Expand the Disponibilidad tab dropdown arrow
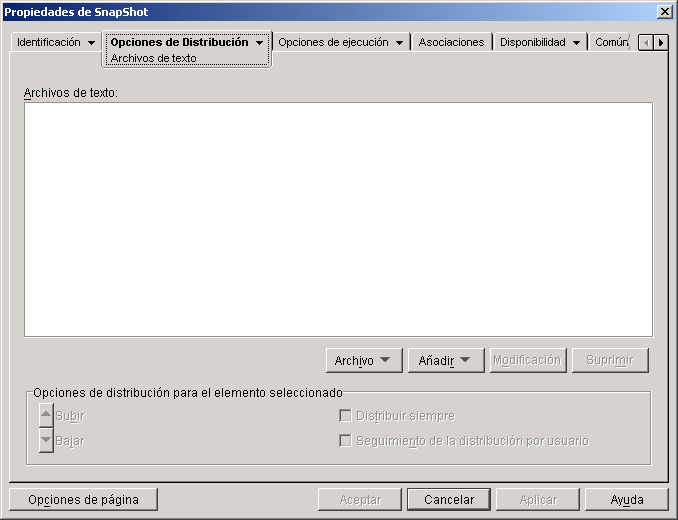The height and width of the screenshot is (520, 678). point(576,43)
